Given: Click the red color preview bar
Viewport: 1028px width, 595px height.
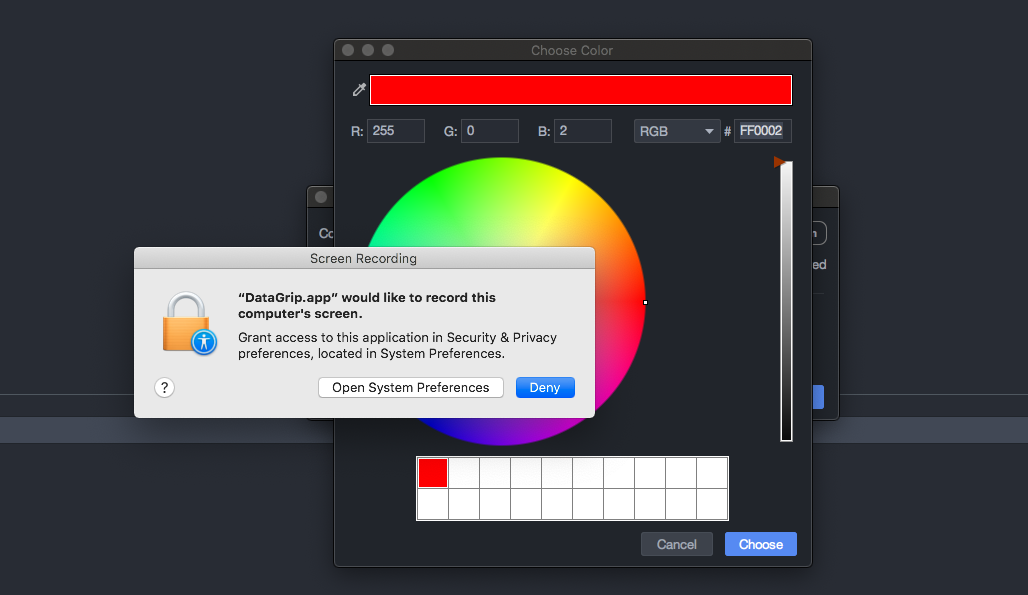Looking at the screenshot, I should coord(580,90).
